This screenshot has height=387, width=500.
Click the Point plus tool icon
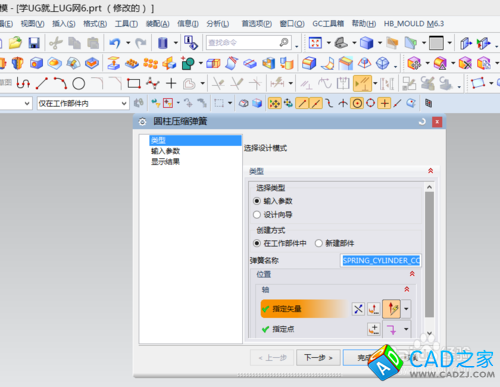171,83
